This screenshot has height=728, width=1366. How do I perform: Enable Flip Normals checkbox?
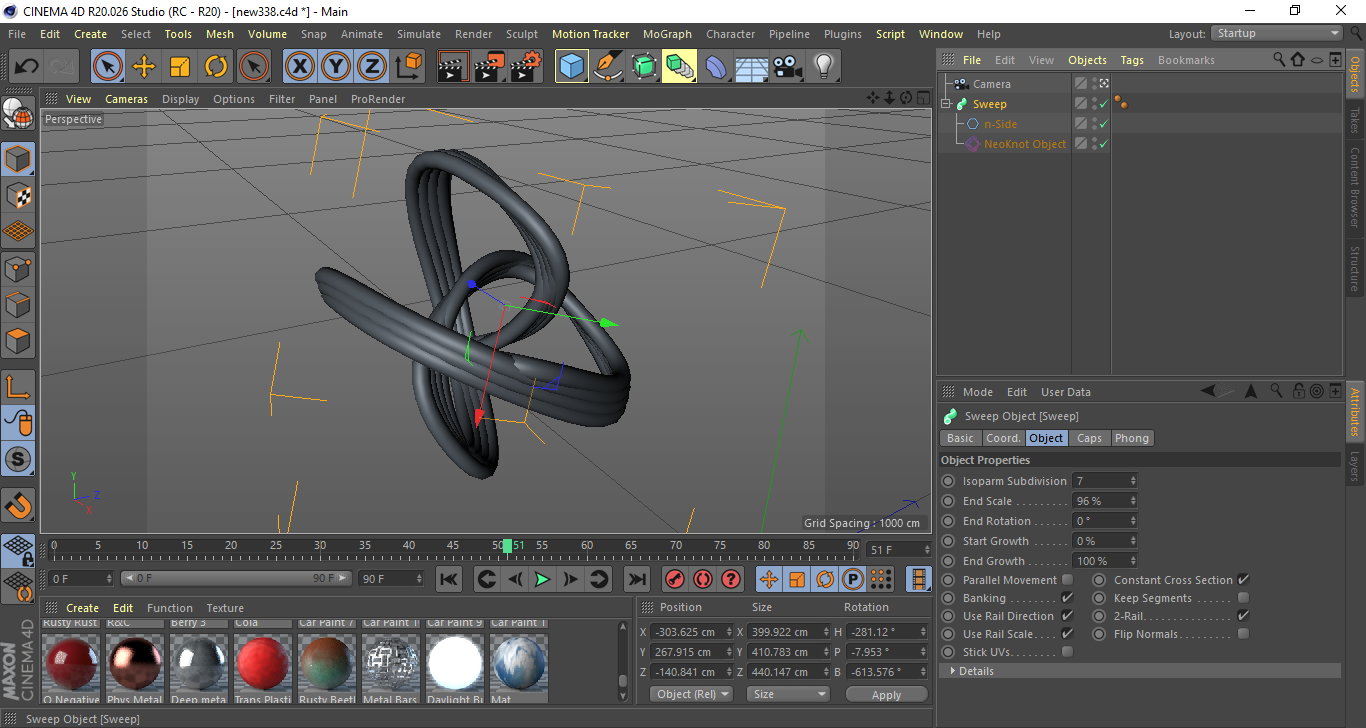click(1243, 634)
